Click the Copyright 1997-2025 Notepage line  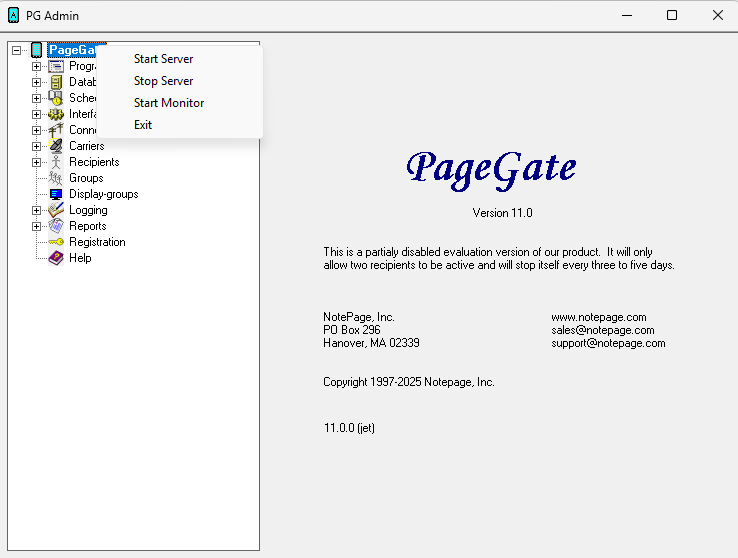(409, 382)
